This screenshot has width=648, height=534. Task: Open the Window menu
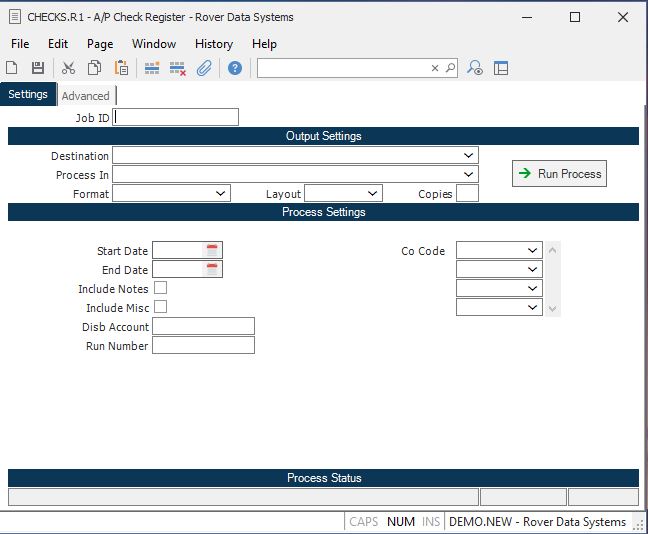coord(154,44)
